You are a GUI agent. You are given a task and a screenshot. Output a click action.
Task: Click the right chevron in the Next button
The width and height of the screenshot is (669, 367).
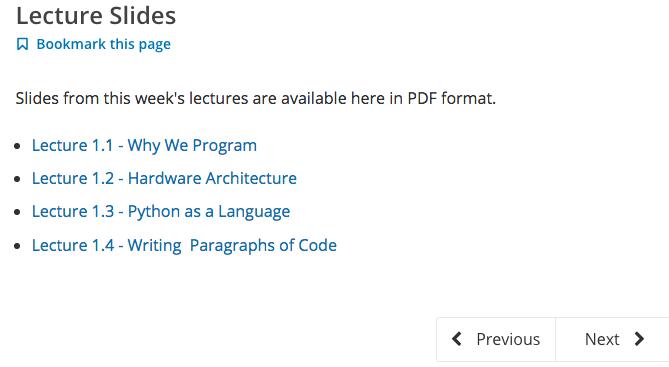639,339
